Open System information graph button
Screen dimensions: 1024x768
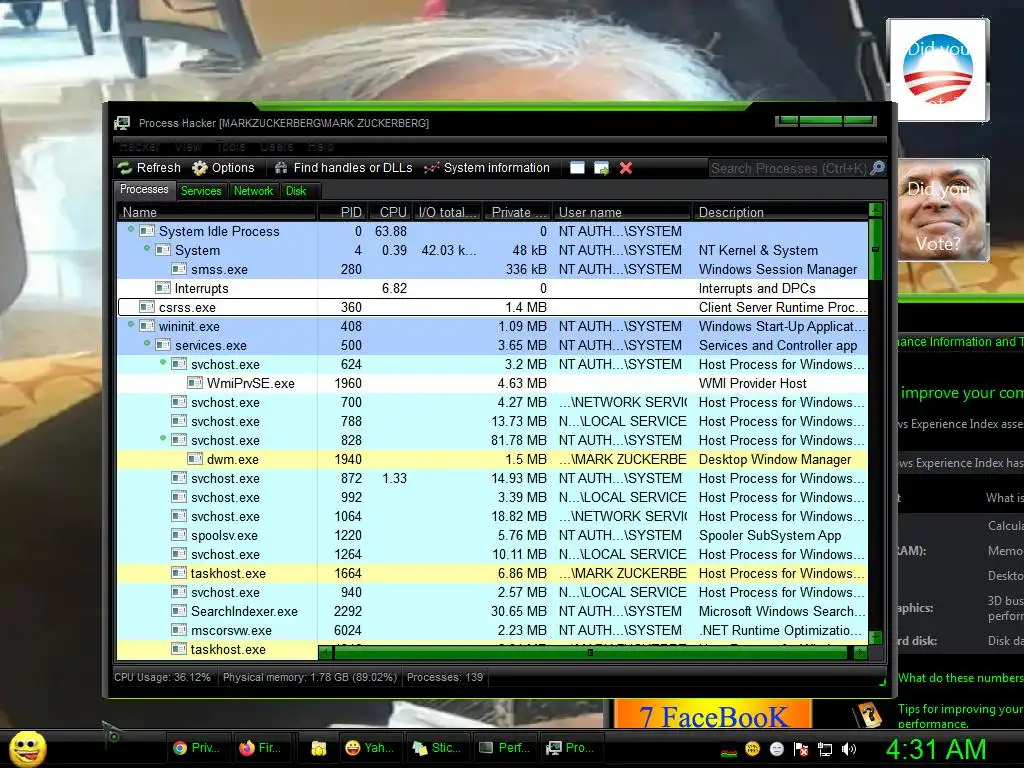487,168
